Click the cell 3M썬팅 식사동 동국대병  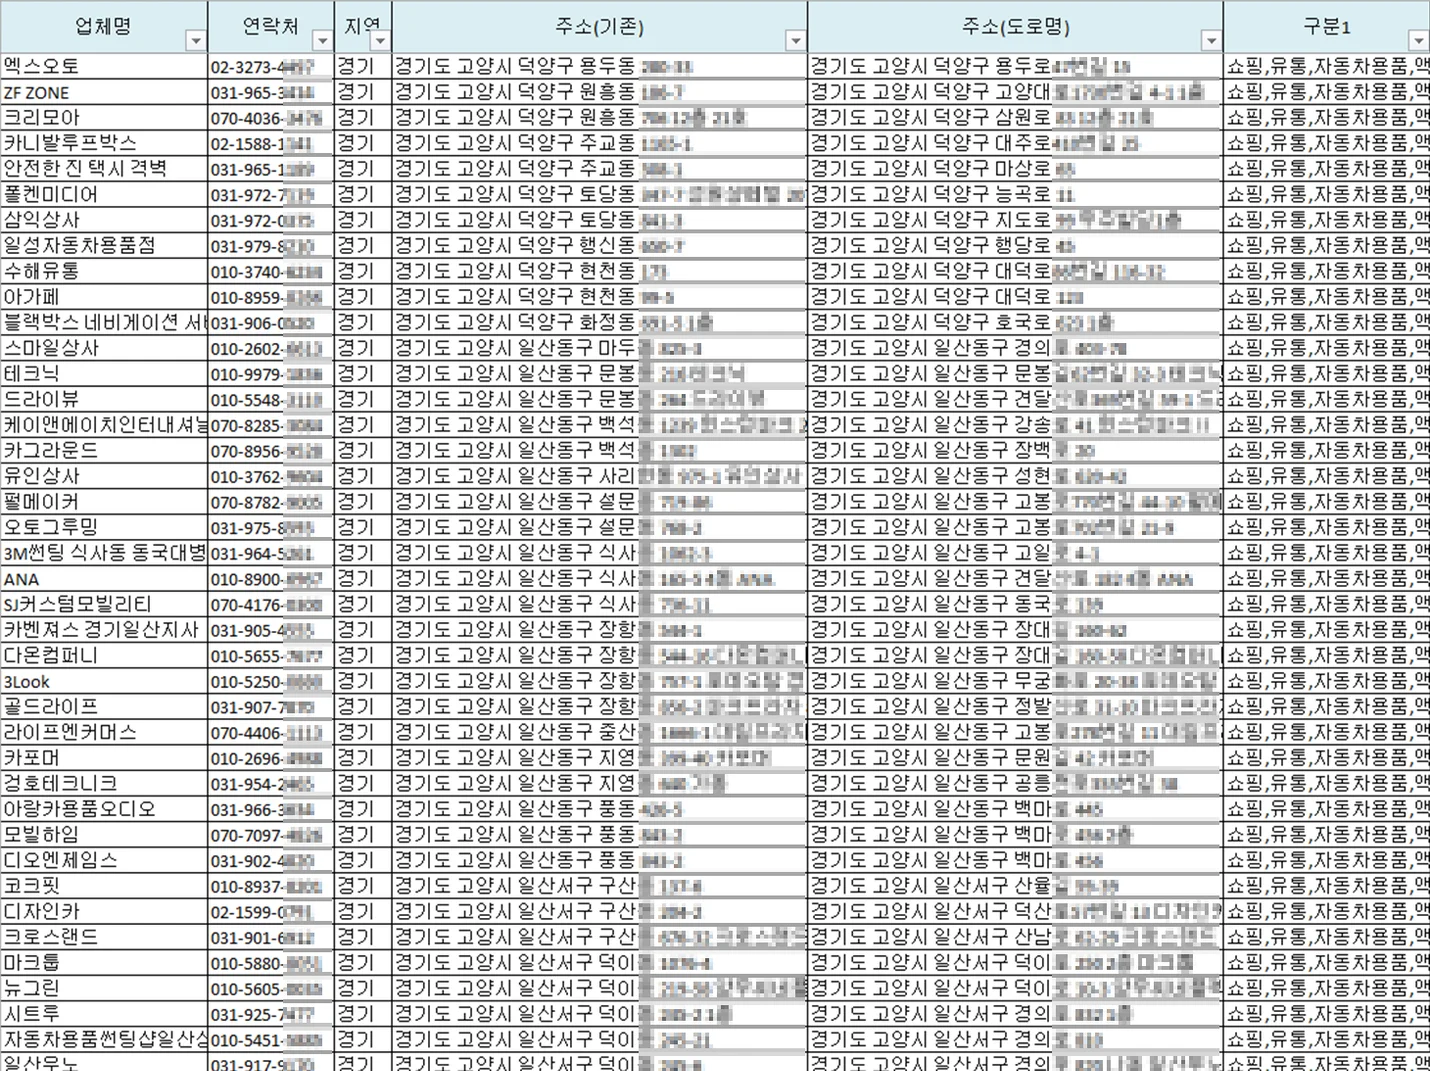click(x=104, y=553)
